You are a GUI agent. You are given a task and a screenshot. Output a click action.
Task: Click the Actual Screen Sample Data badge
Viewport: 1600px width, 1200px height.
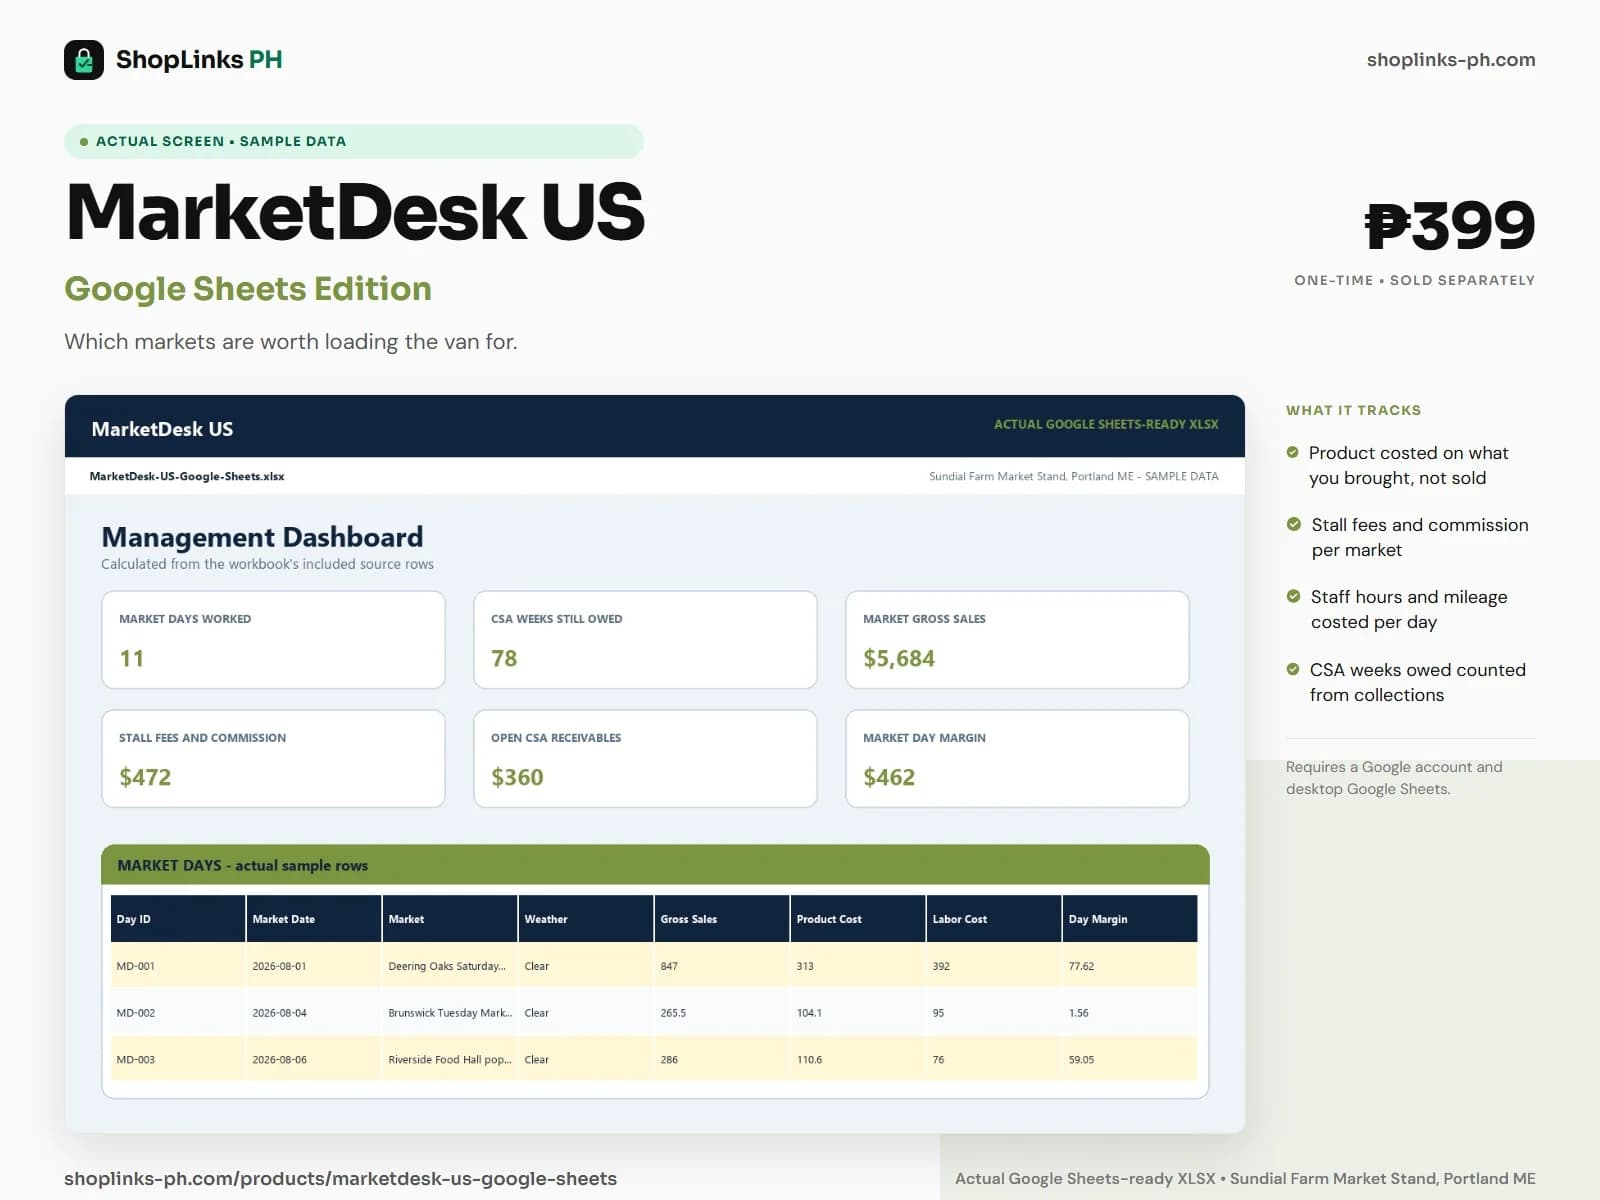click(x=354, y=142)
